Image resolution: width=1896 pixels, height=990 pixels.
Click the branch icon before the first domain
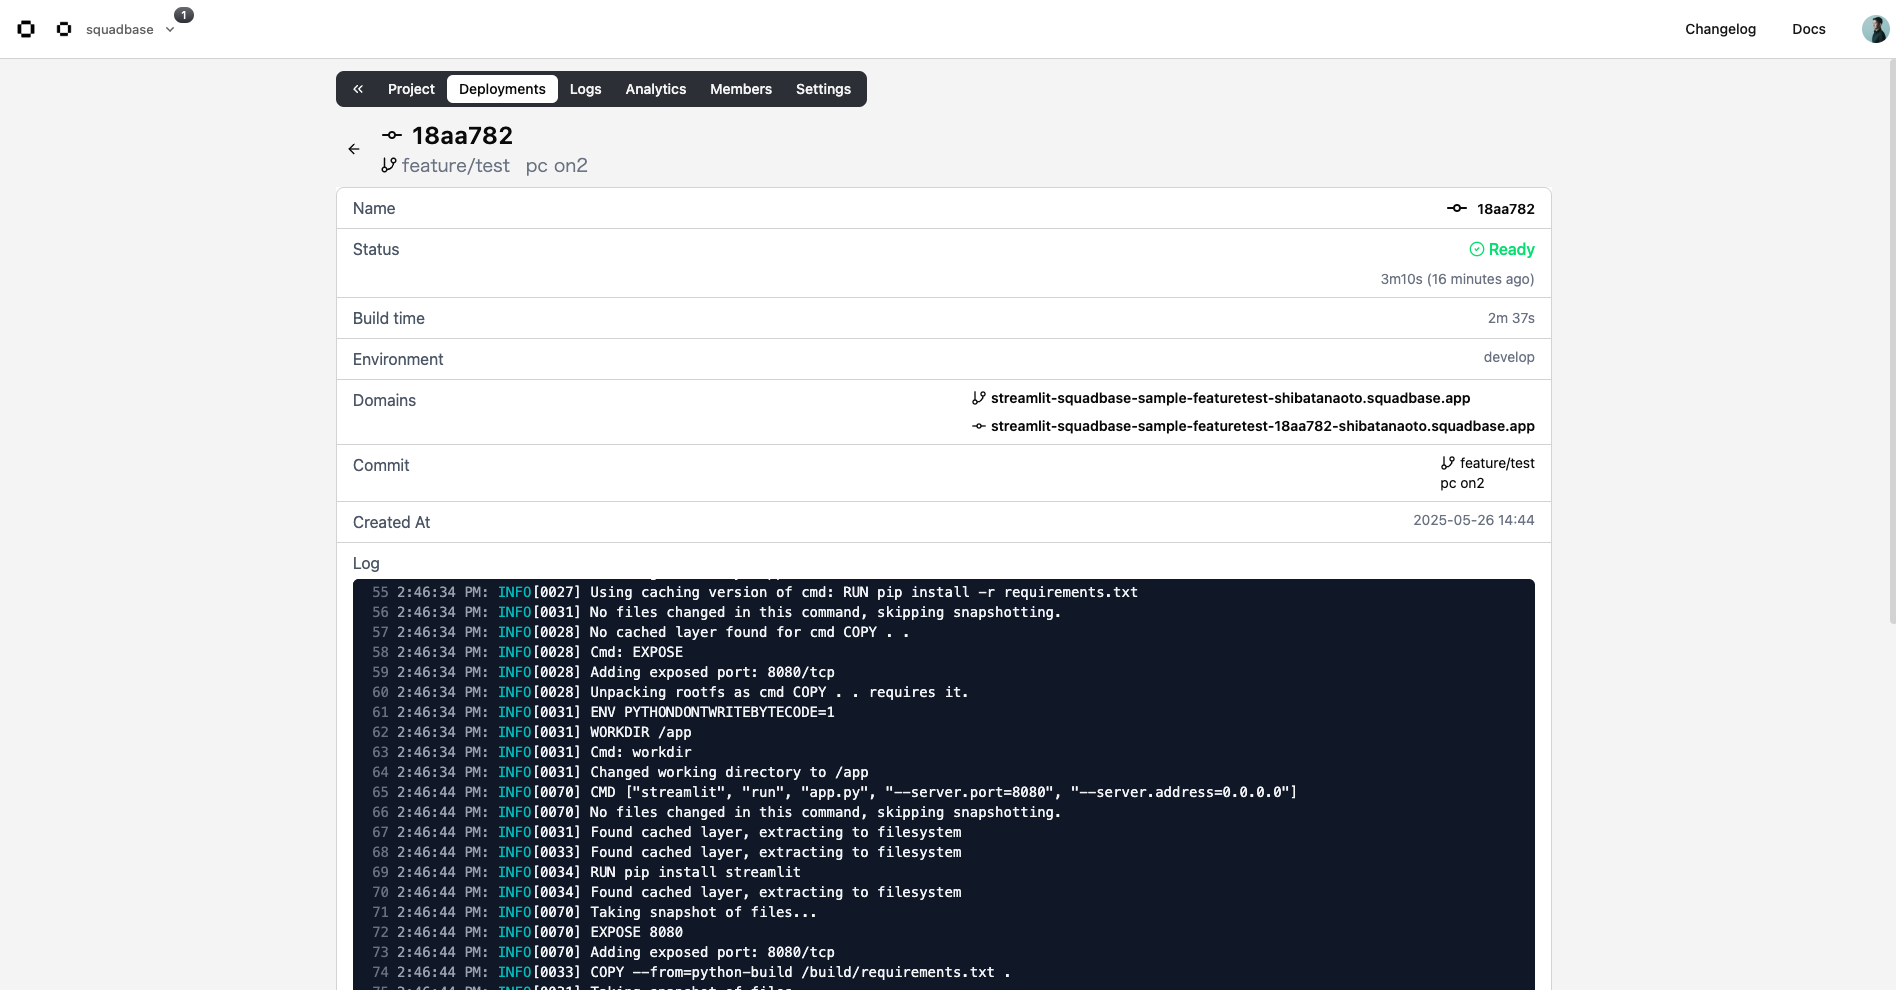click(x=979, y=398)
